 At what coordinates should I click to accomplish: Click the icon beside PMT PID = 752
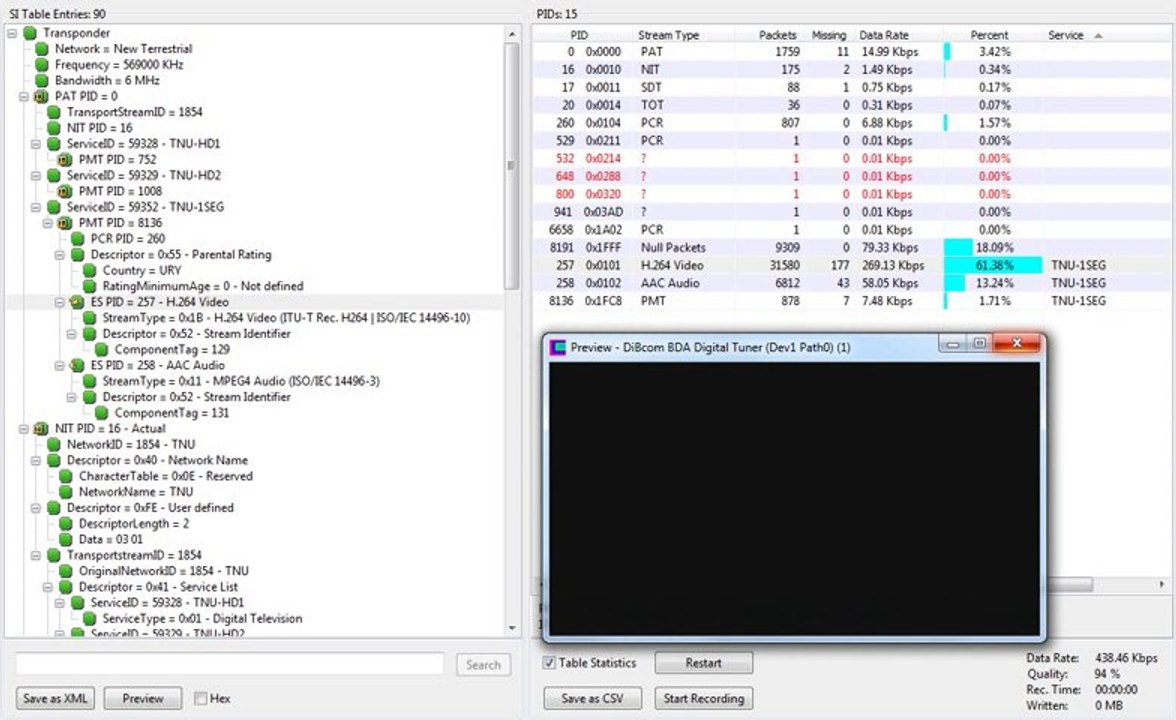tap(65, 159)
